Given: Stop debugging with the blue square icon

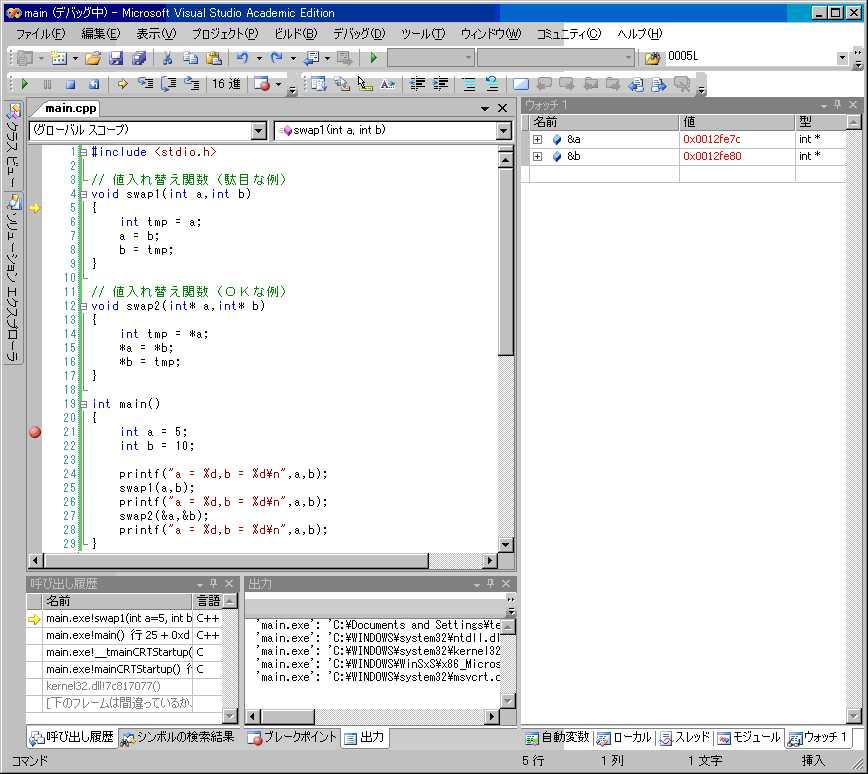Looking at the screenshot, I should [x=70, y=84].
